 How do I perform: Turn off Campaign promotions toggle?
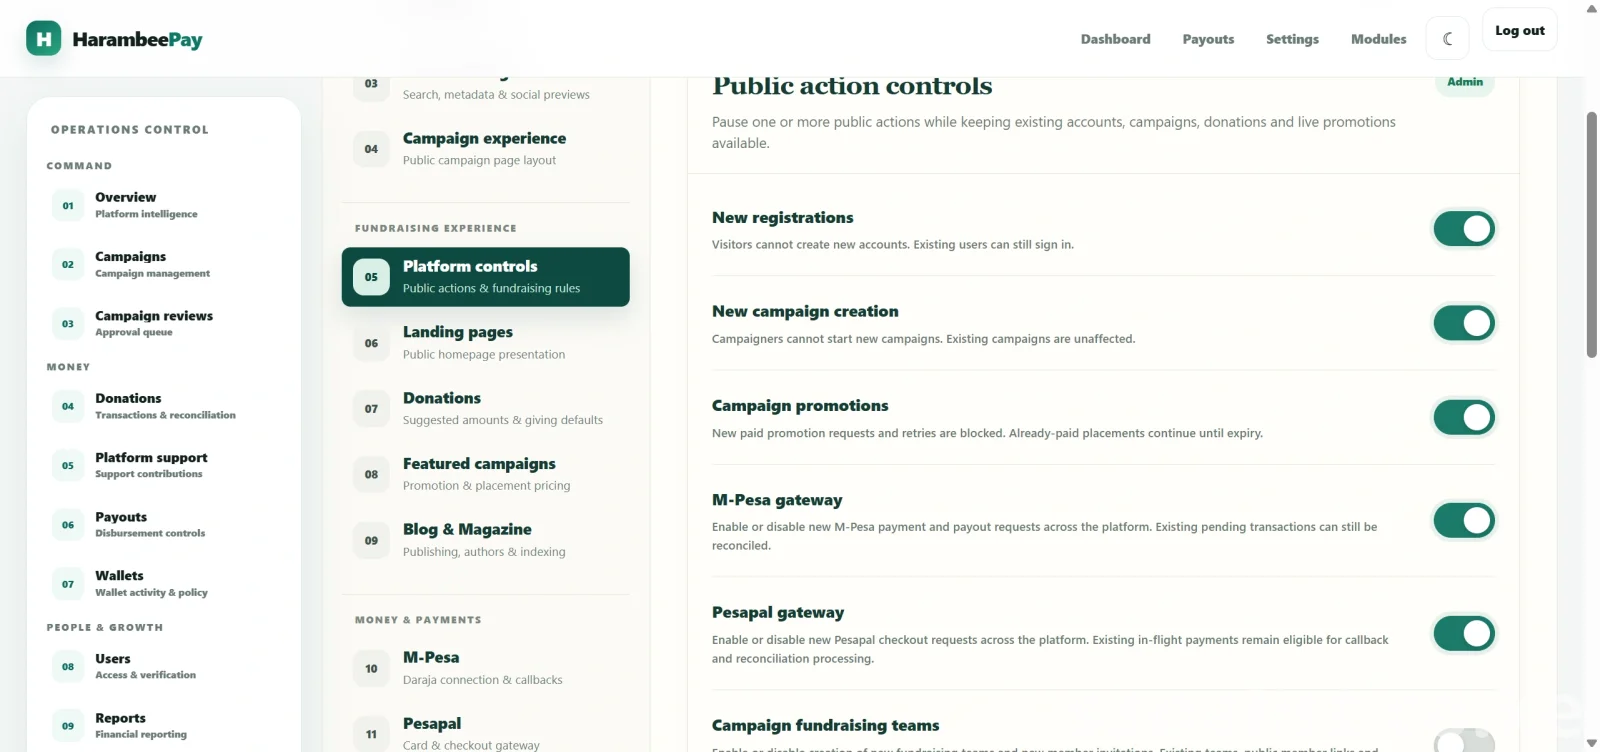(x=1464, y=417)
